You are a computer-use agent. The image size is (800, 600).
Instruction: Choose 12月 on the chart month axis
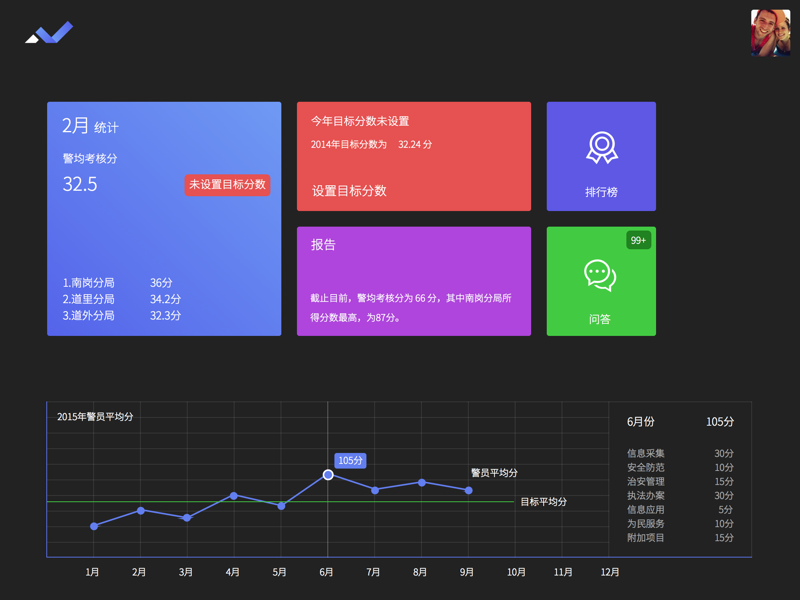pyautogui.click(x=610, y=572)
